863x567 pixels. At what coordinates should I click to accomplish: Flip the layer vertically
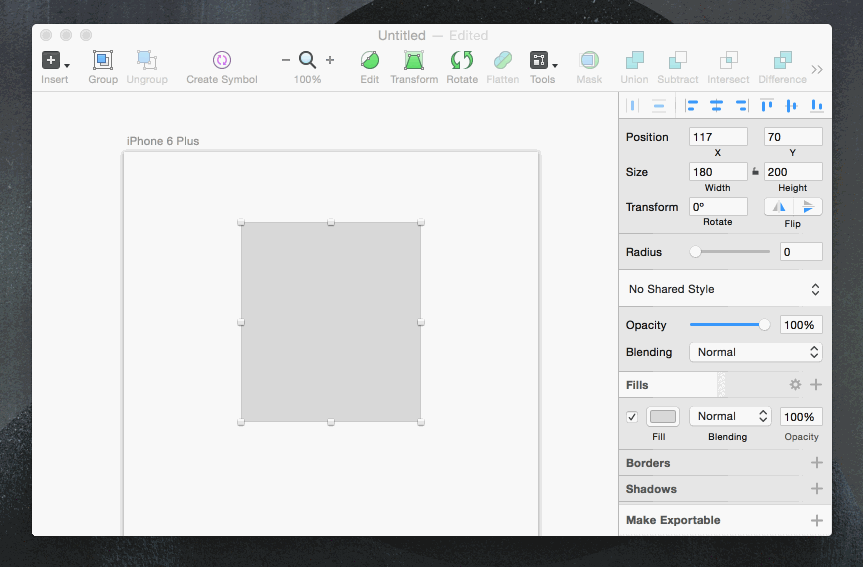pyautogui.click(x=808, y=207)
